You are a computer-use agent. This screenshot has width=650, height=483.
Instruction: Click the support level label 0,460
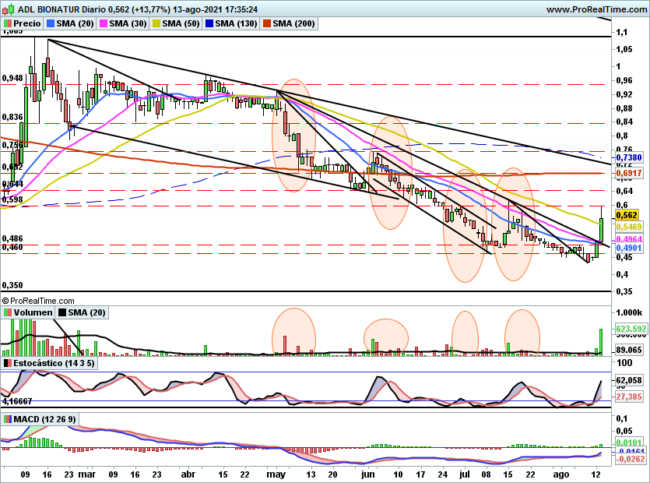click(12, 247)
